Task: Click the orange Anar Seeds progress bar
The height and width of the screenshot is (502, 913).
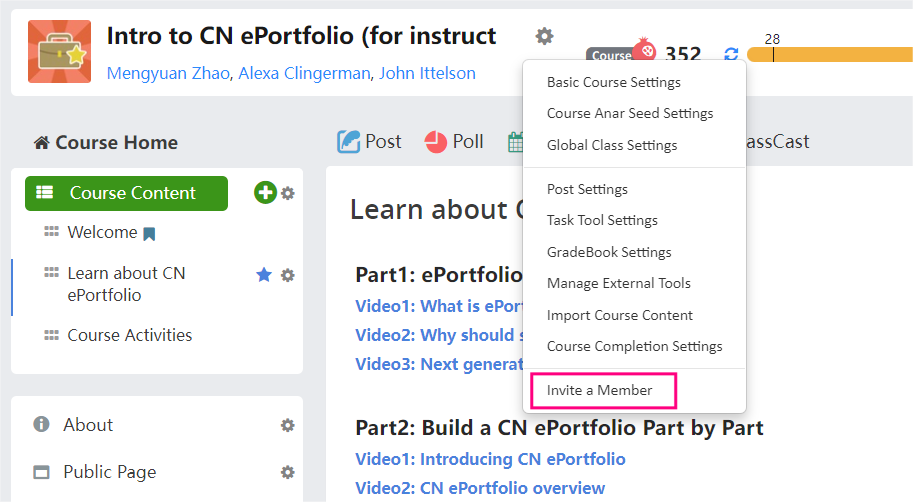Action: (x=830, y=54)
